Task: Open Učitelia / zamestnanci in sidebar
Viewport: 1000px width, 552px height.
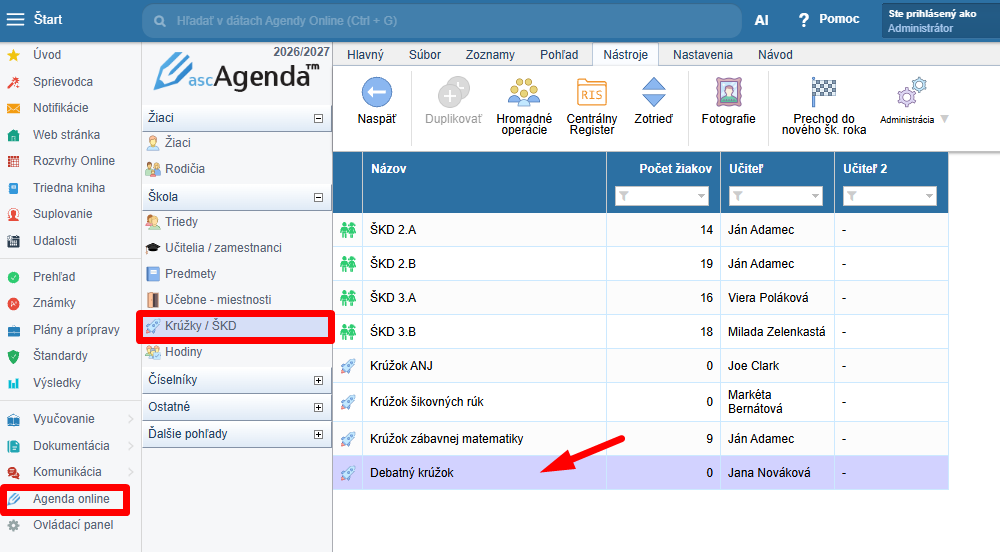Action: [223, 248]
